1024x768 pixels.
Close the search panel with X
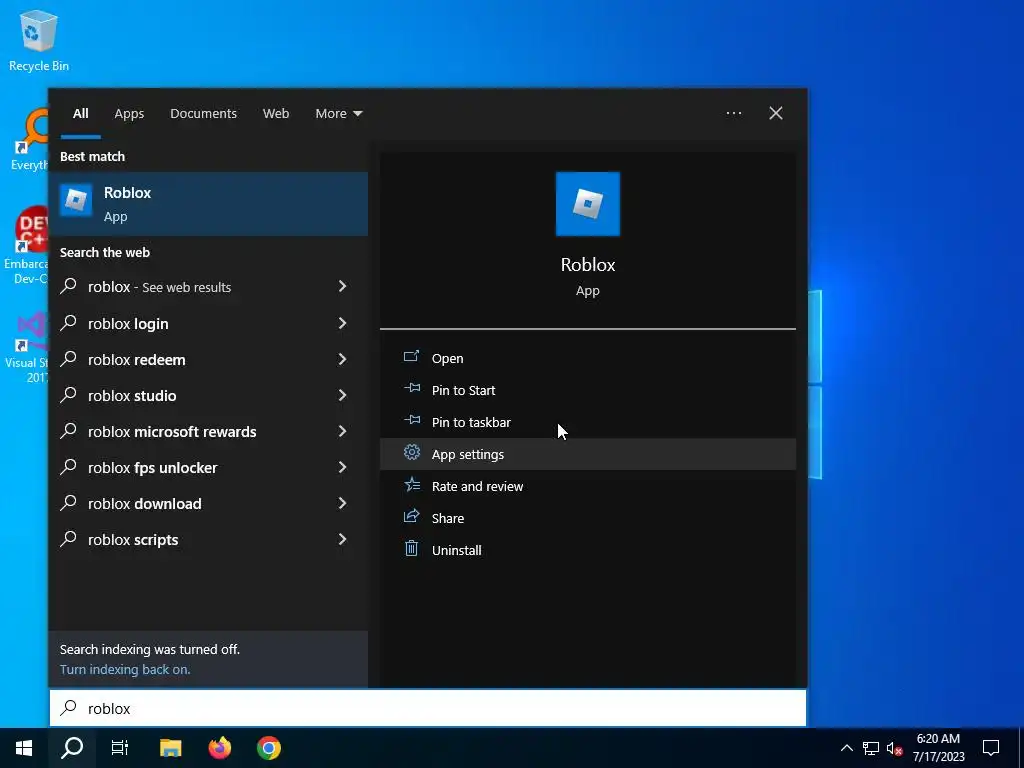(776, 113)
